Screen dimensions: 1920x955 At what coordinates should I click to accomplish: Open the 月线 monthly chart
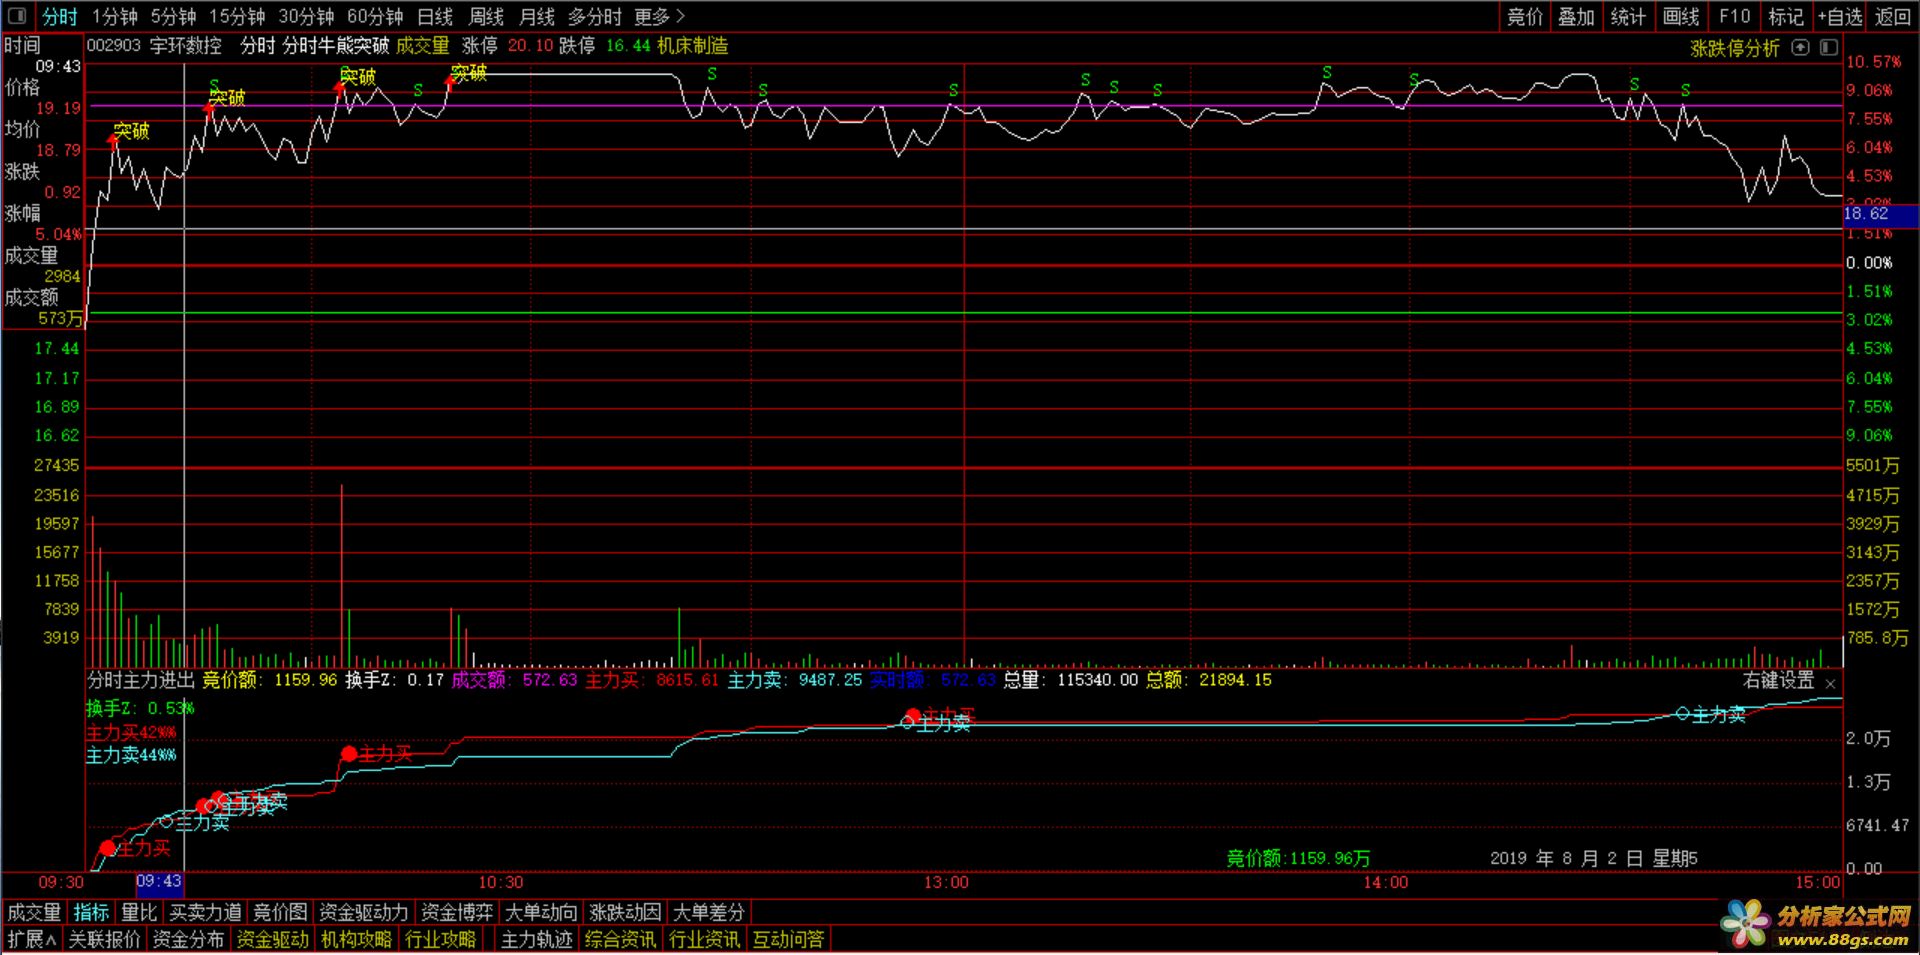[537, 17]
